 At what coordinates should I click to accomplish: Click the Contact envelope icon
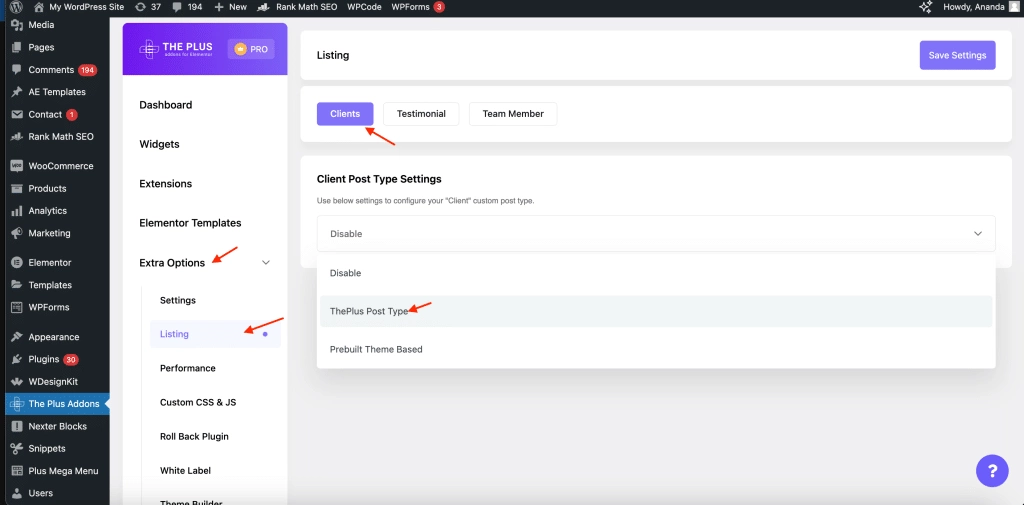tap(17, 114)
